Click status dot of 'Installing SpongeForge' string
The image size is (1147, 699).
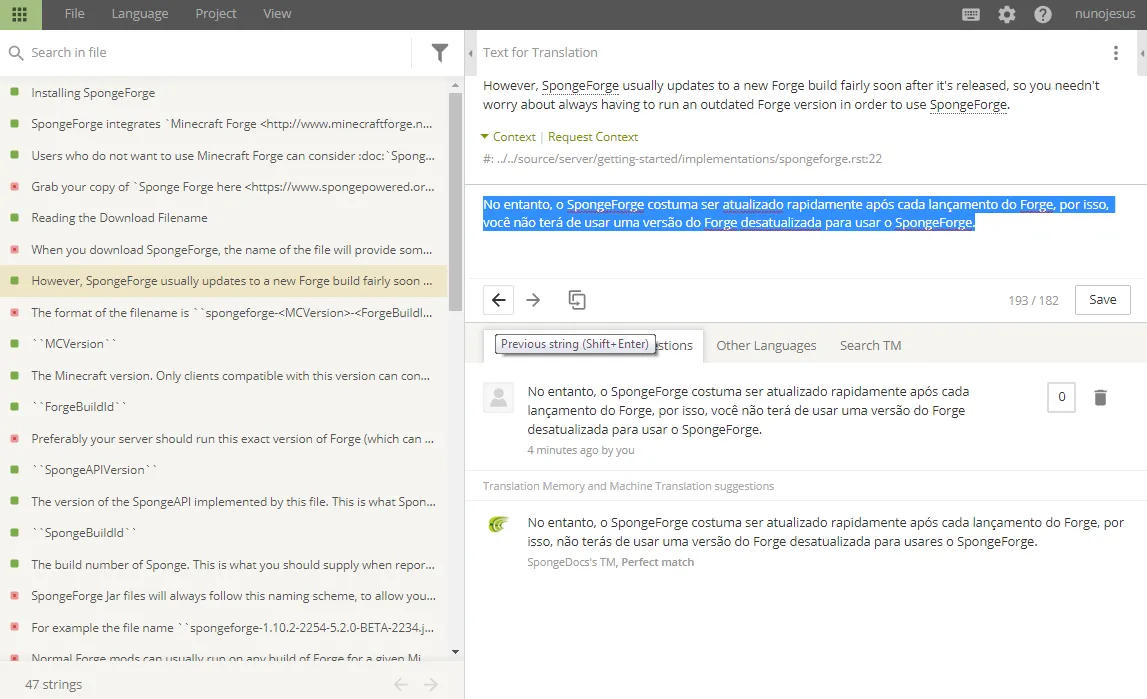coord(14,92)
